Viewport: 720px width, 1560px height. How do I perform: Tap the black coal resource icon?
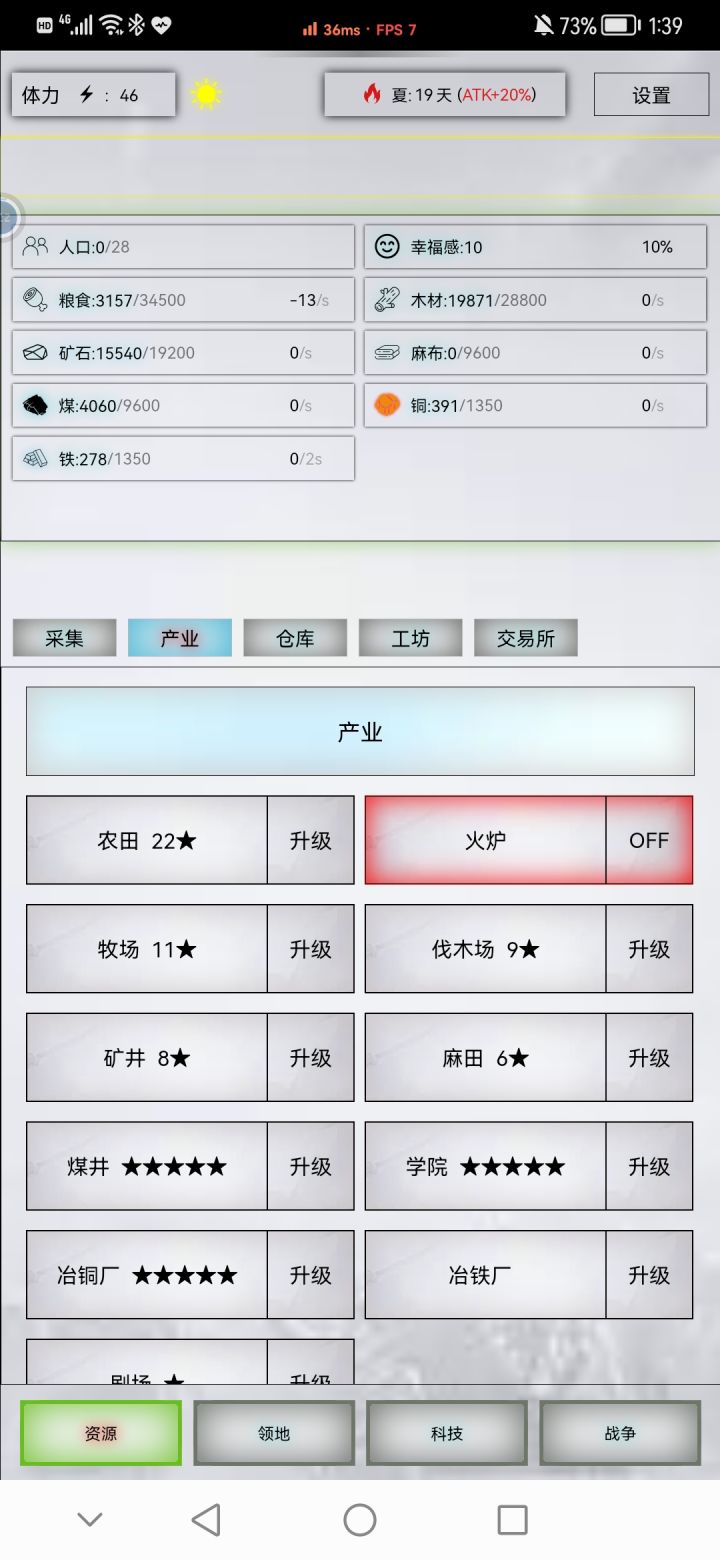point(35,405)
